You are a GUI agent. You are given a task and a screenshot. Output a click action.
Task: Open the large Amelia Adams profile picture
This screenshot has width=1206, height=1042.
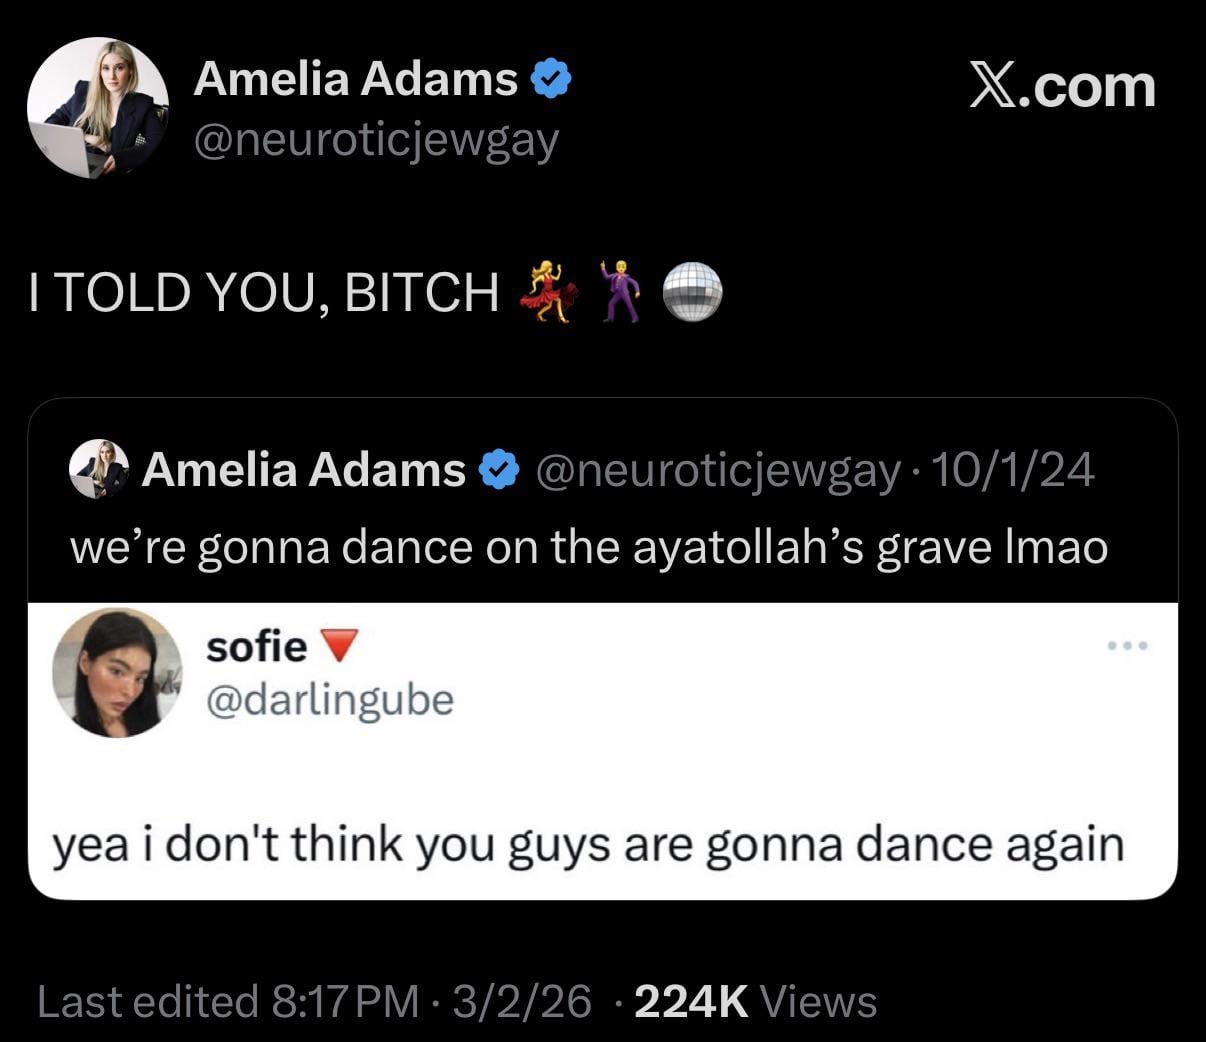point(98,108)
